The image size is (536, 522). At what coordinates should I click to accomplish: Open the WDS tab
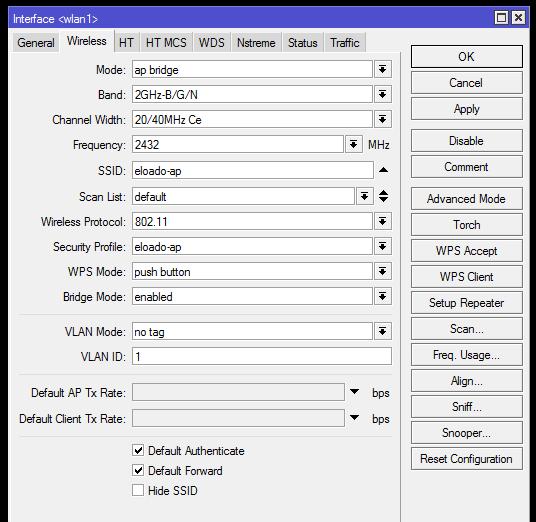tap(212, 43)
